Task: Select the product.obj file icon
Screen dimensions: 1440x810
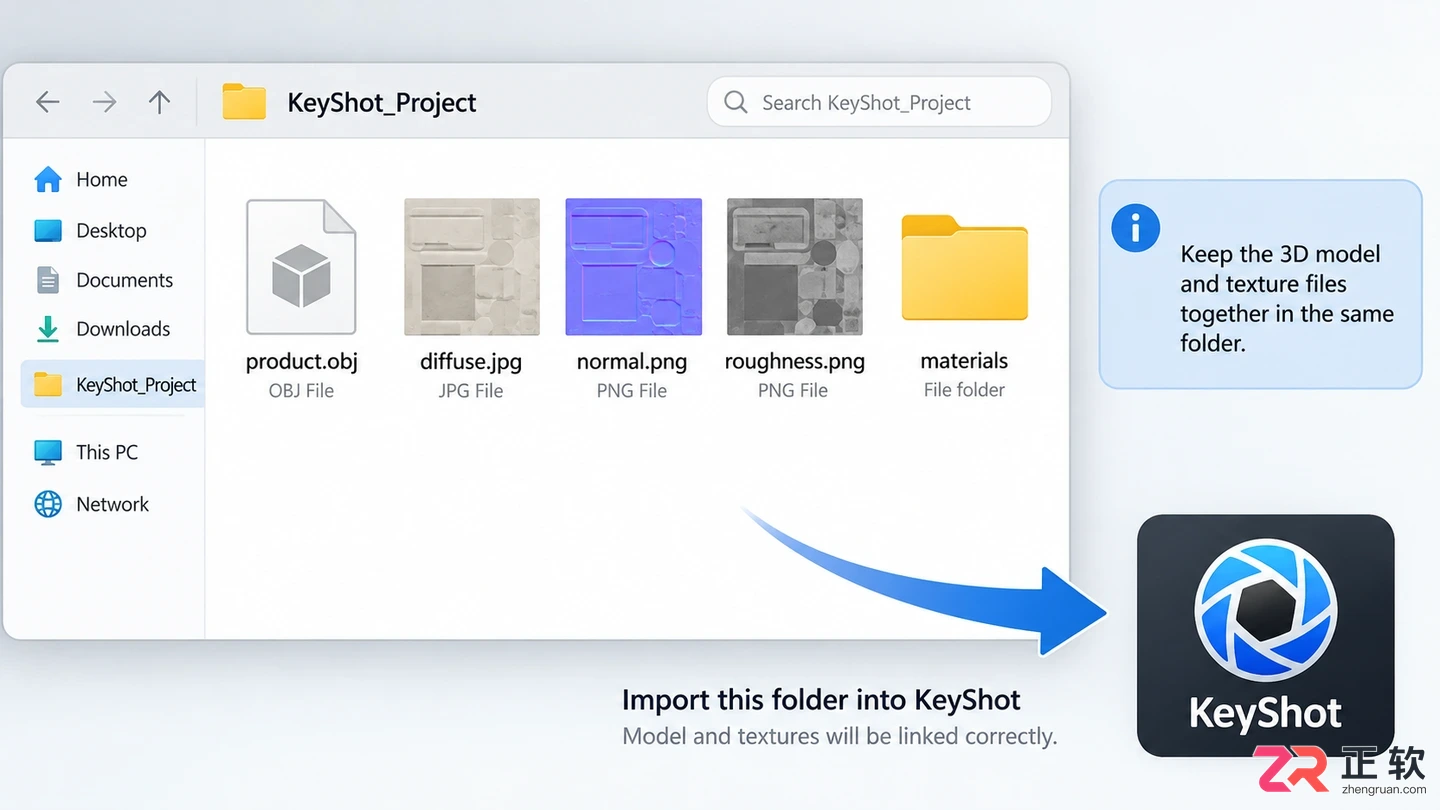Action: tap(301, 267)
